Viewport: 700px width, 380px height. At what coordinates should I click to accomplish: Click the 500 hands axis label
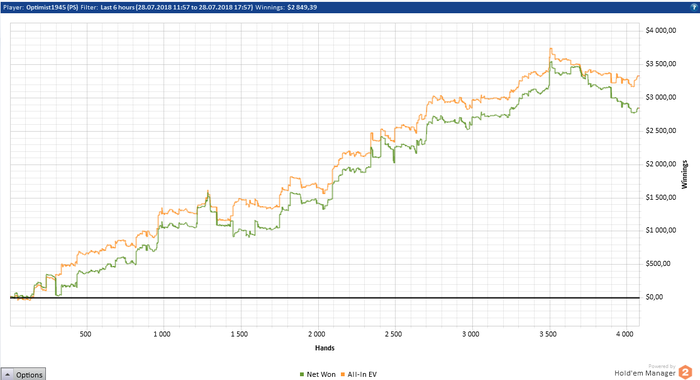pyautogui.click(x=85, y=334)
